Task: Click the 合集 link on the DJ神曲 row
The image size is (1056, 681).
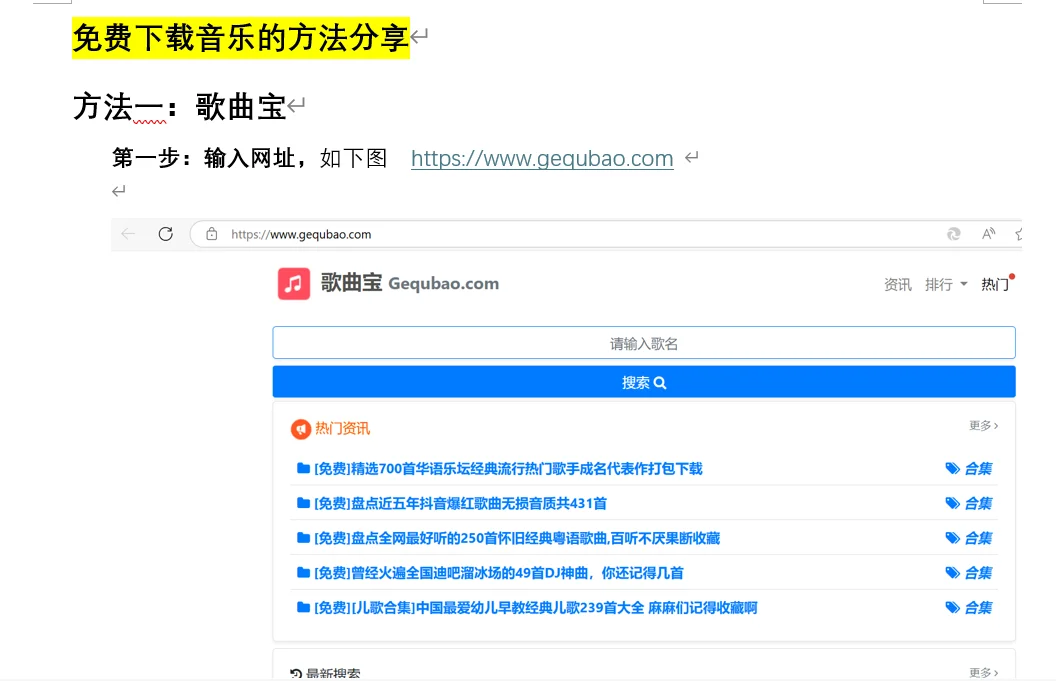Action: (x=979, y=572)
